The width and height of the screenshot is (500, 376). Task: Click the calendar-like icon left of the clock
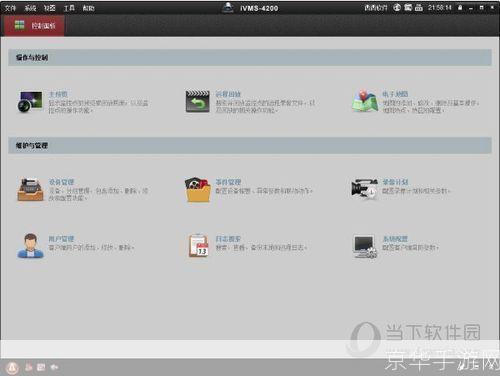click(x=419, y=7)
